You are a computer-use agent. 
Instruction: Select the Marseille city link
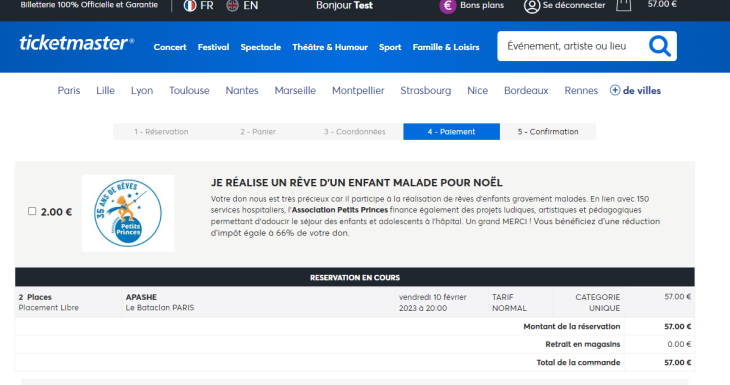tap(295, 90)
